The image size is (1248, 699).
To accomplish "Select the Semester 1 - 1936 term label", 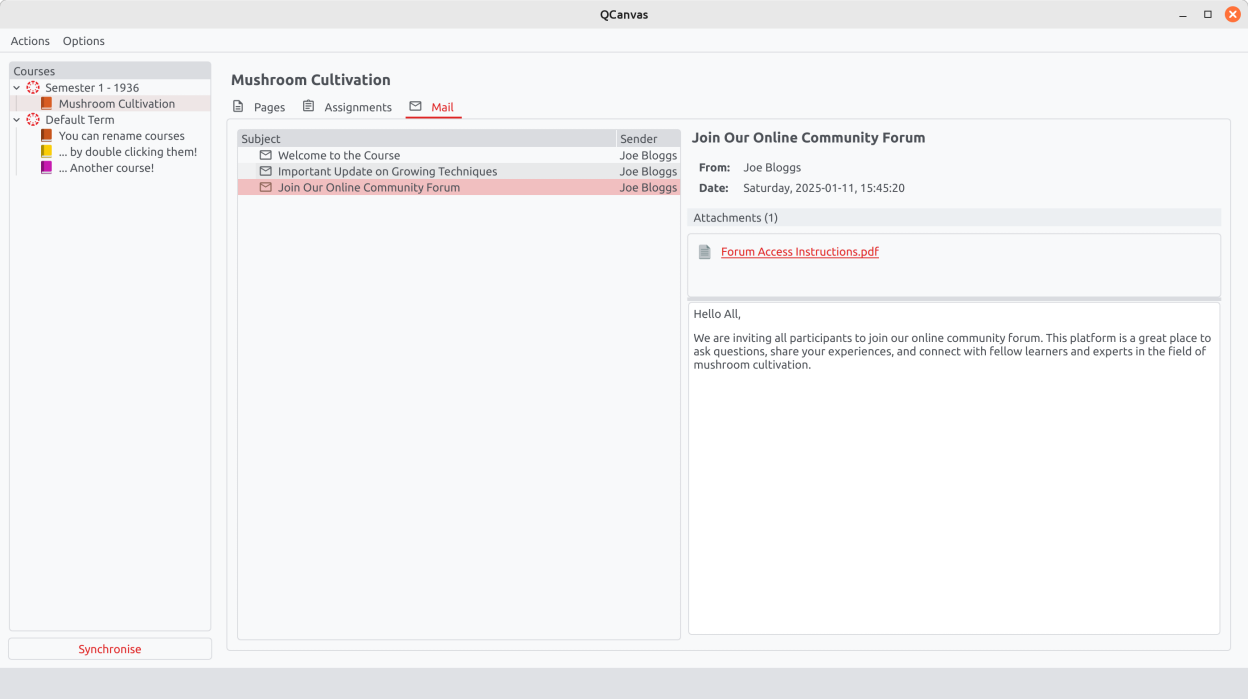I will tap(92, 88).
